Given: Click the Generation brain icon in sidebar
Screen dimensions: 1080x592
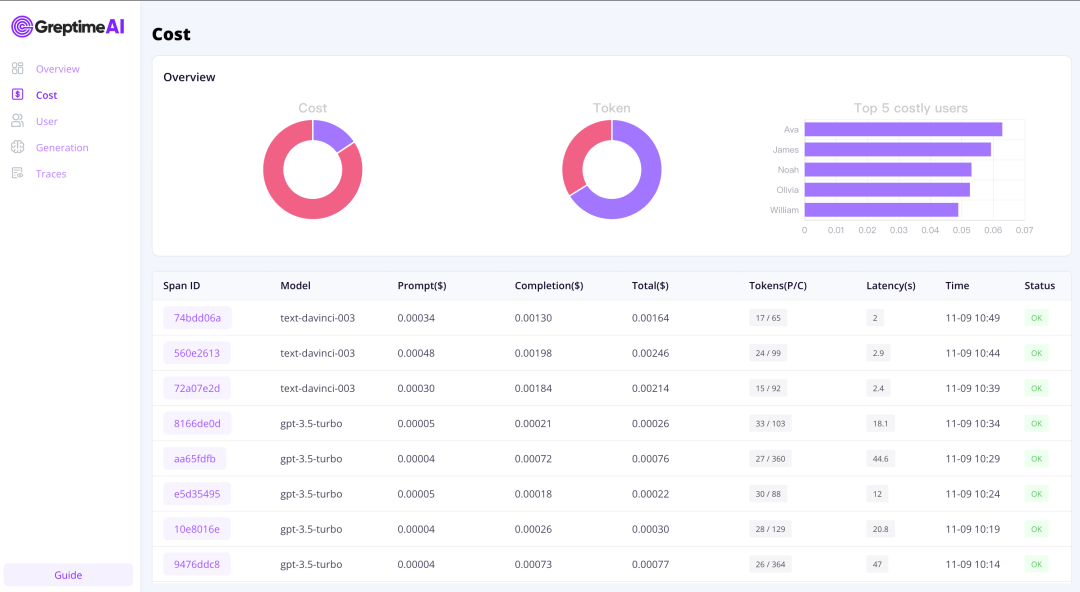Looking at the screenshot, I should [17, 147].
